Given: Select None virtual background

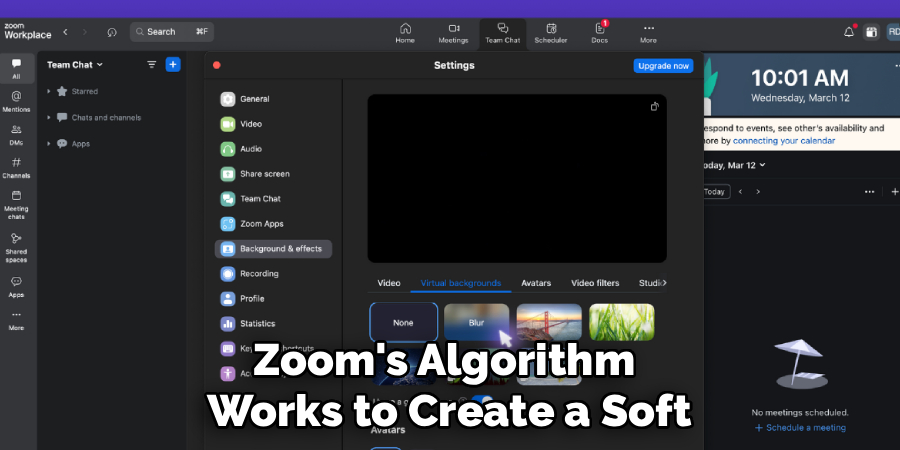Looking at the screenshot, I should [404, 323].
